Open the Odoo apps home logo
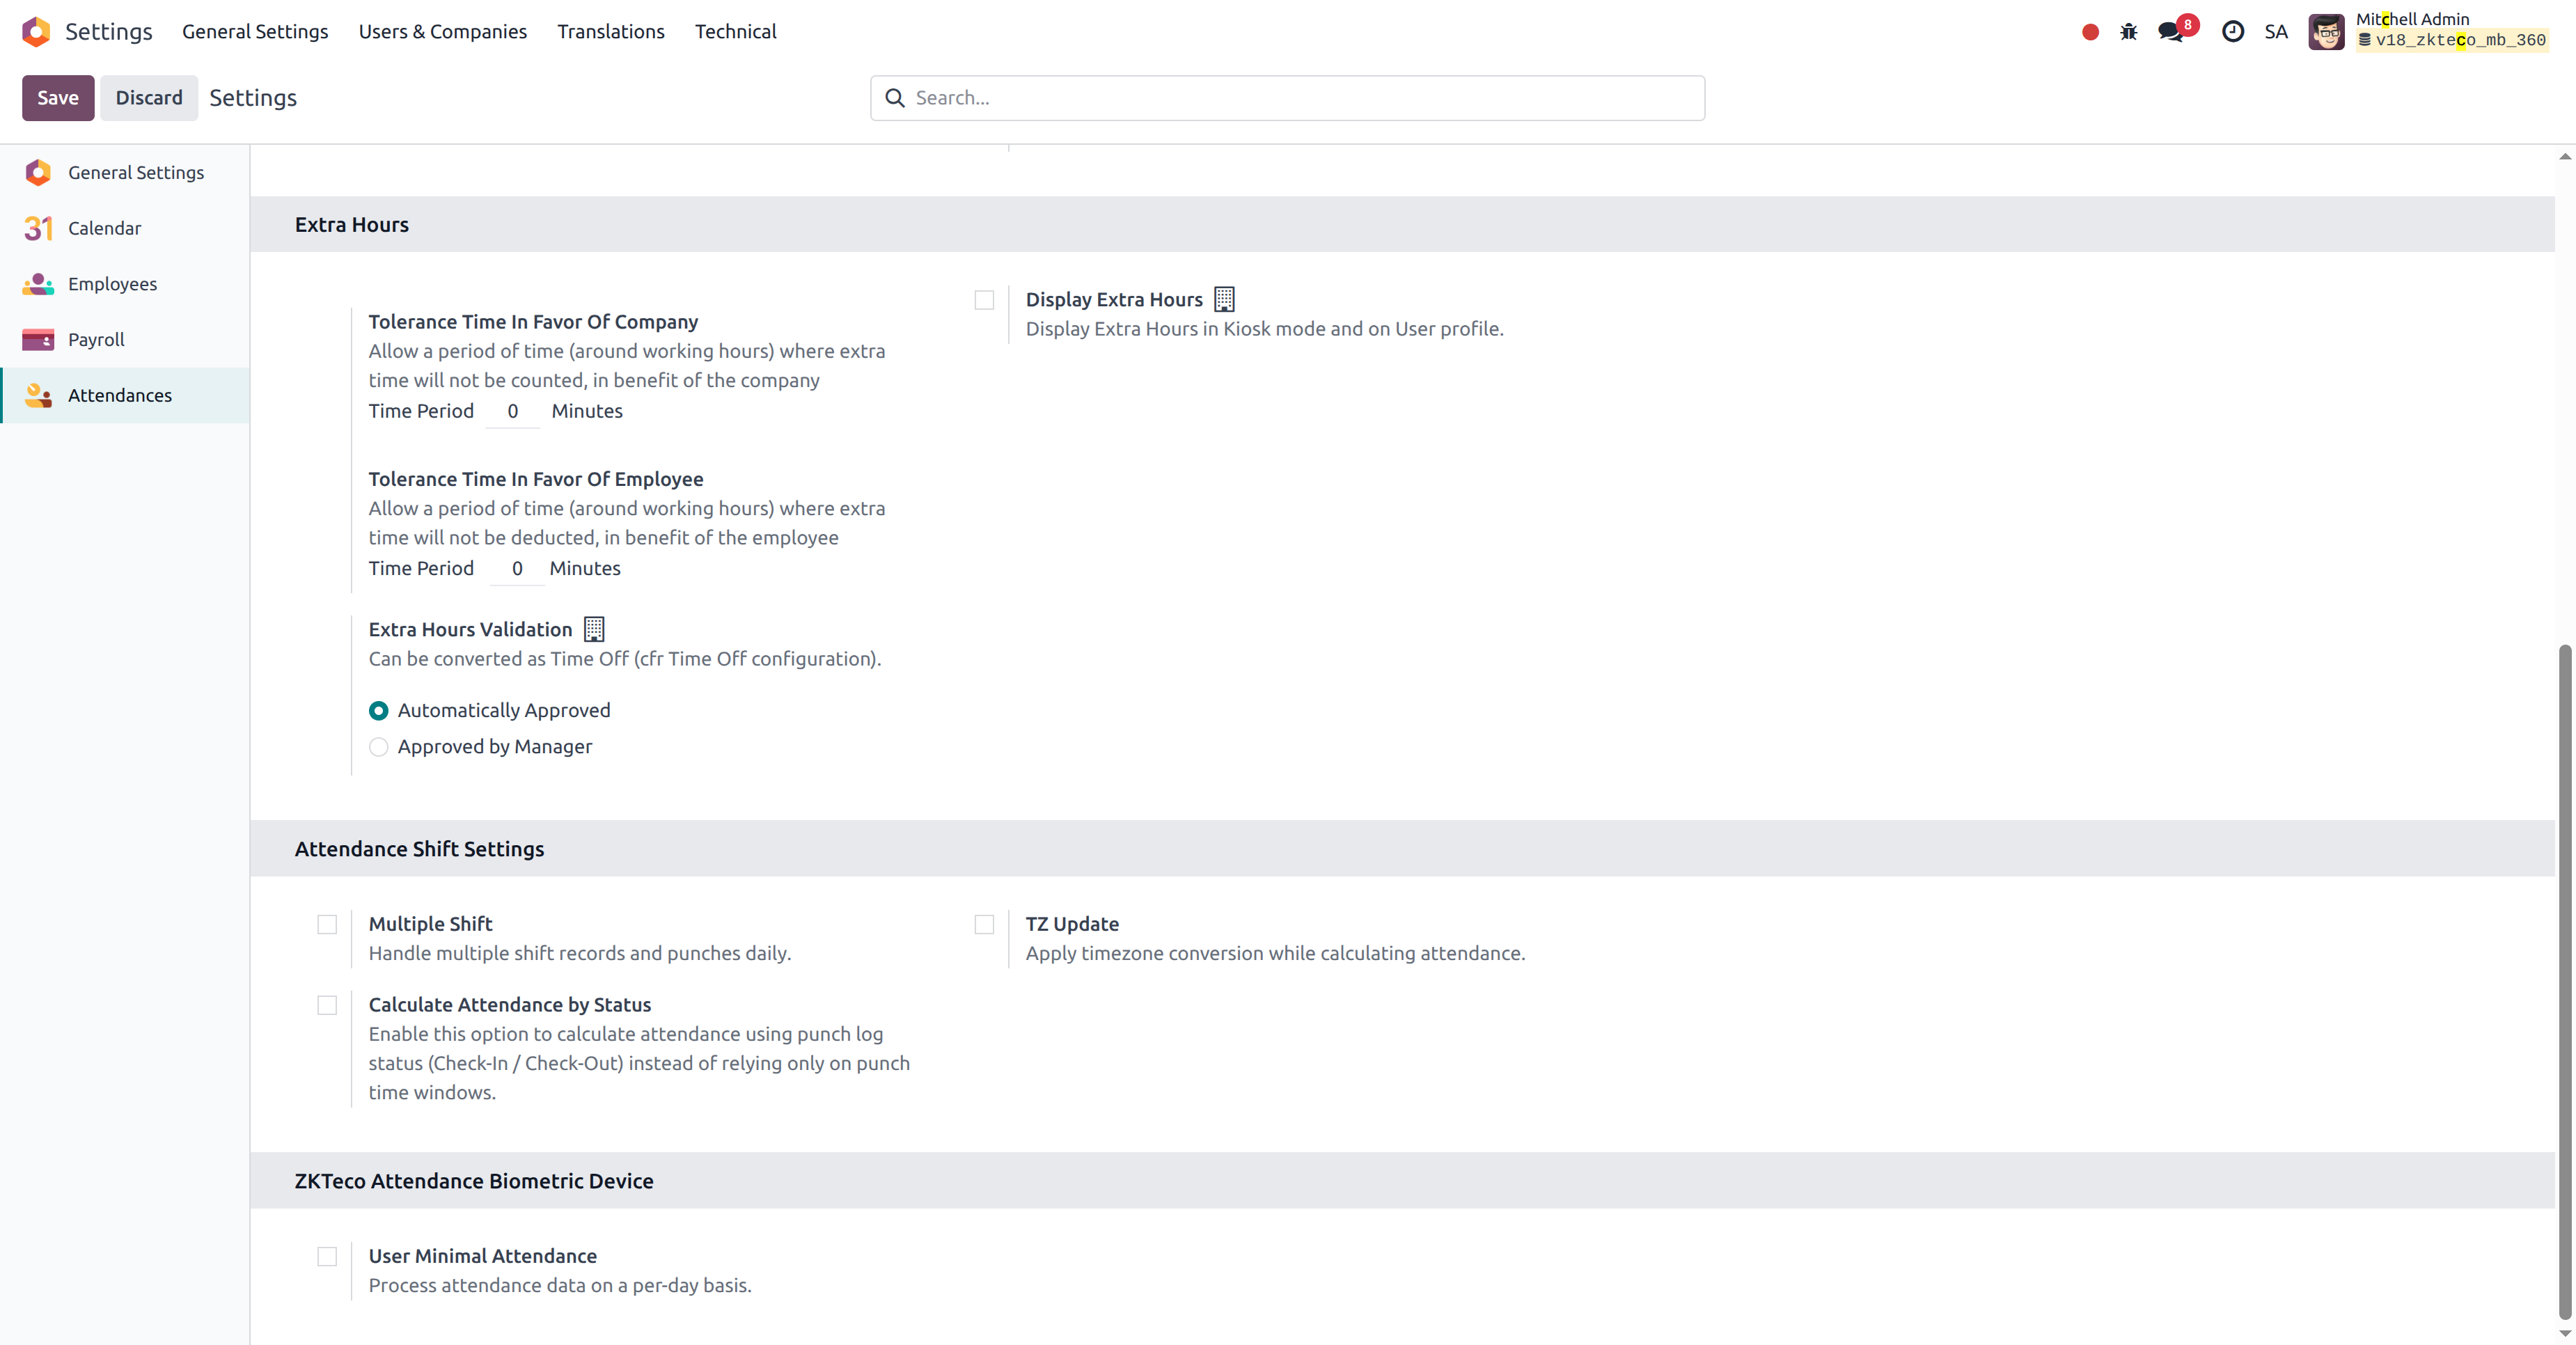The width and height of the screenshot is (2576, 1345). coord(36,31)
